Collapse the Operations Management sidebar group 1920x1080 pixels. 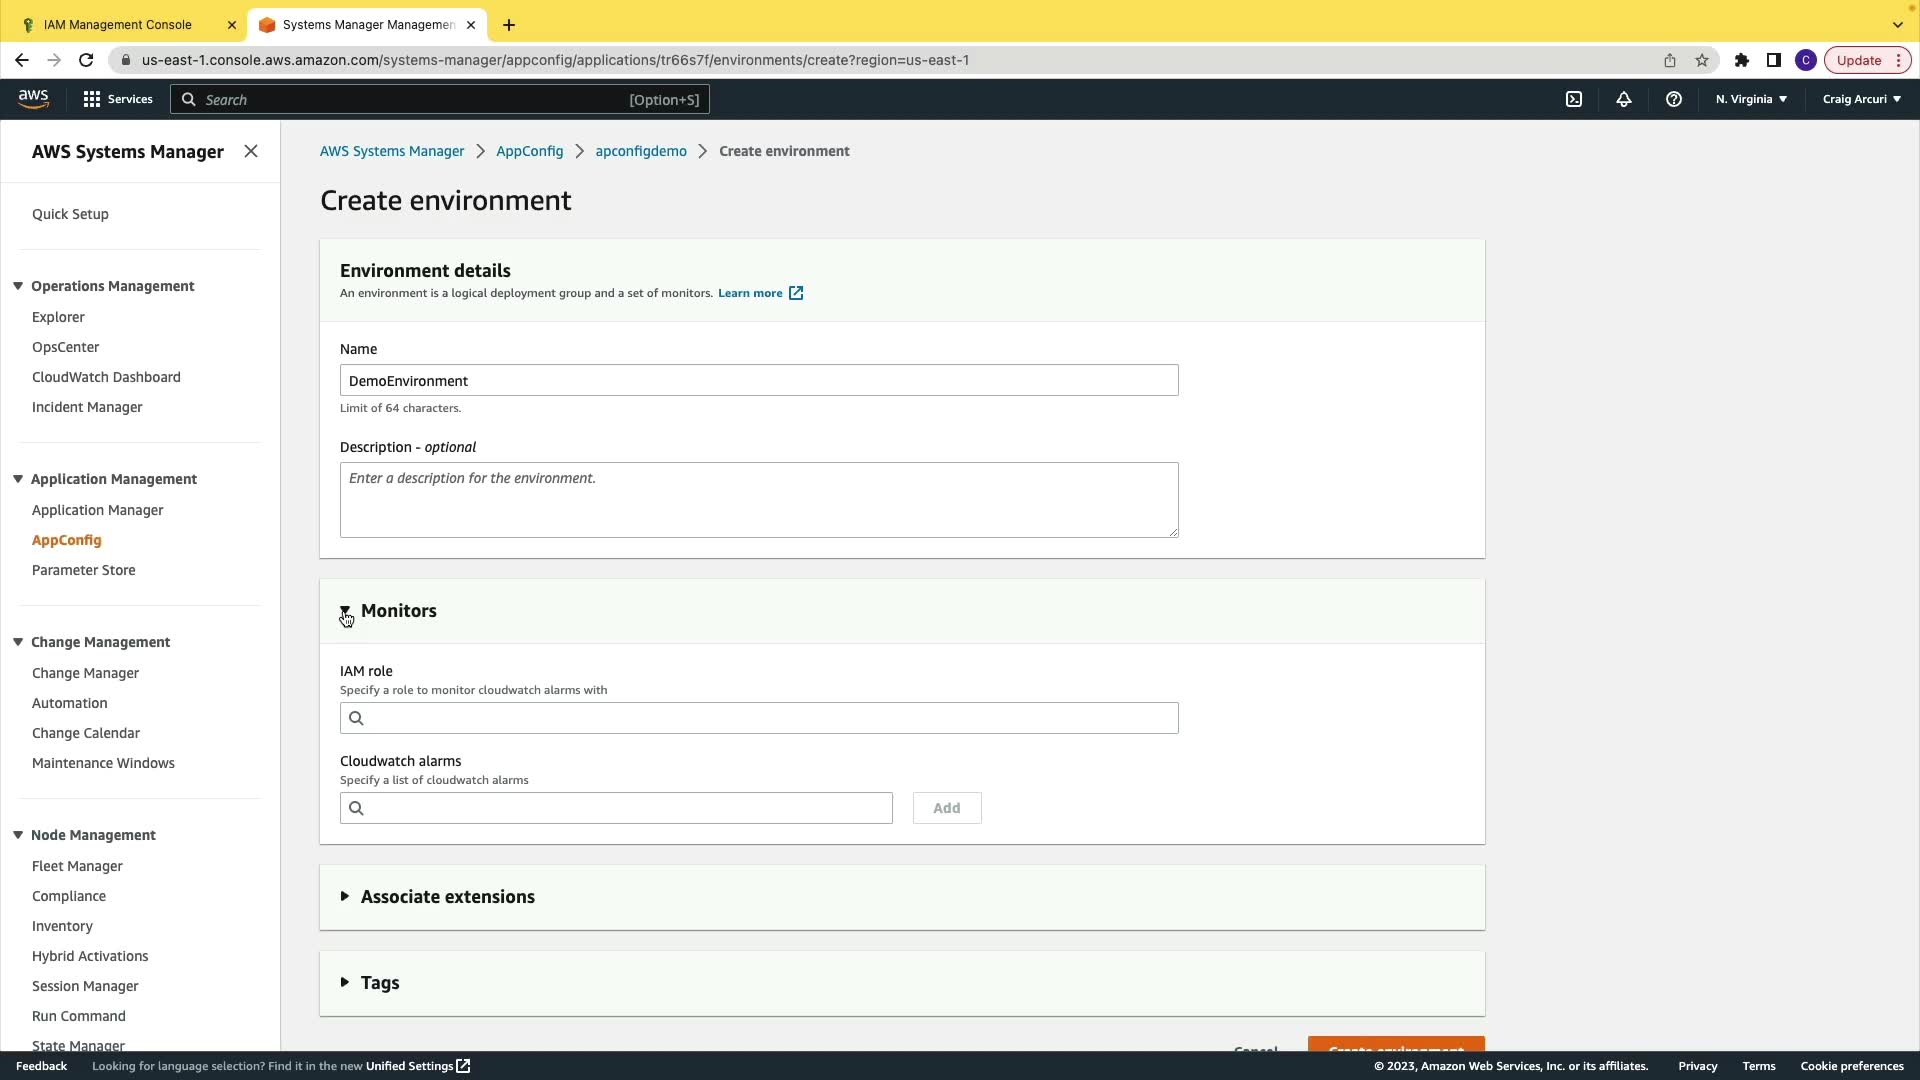(x=18, y=286)
